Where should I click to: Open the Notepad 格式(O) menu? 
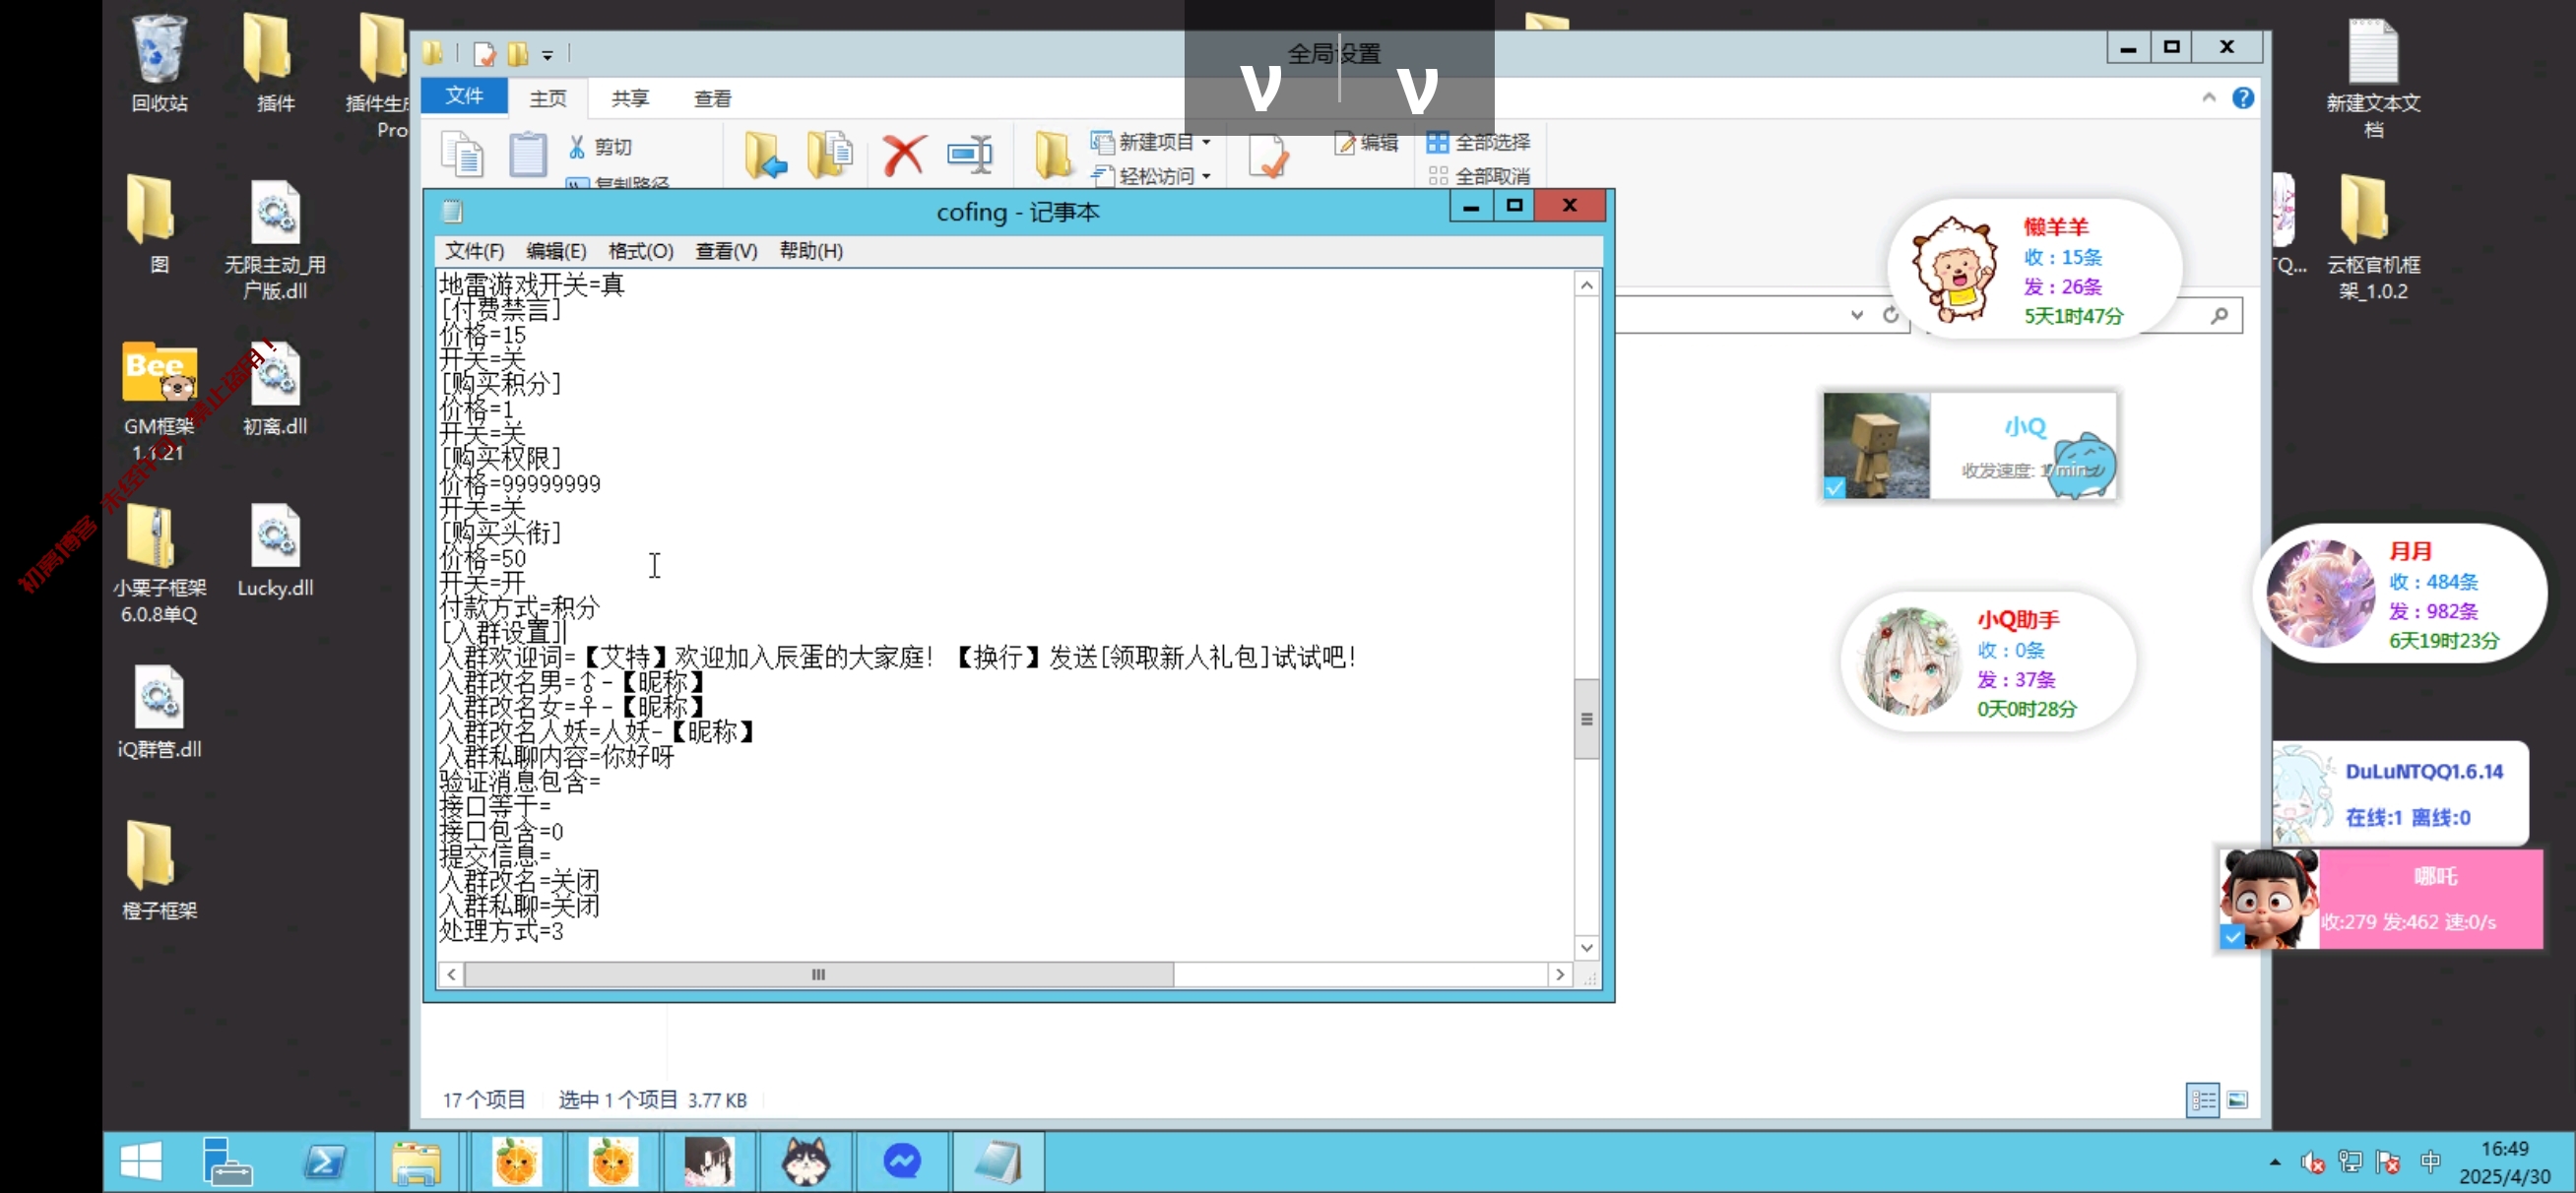[x=641, y=251]
